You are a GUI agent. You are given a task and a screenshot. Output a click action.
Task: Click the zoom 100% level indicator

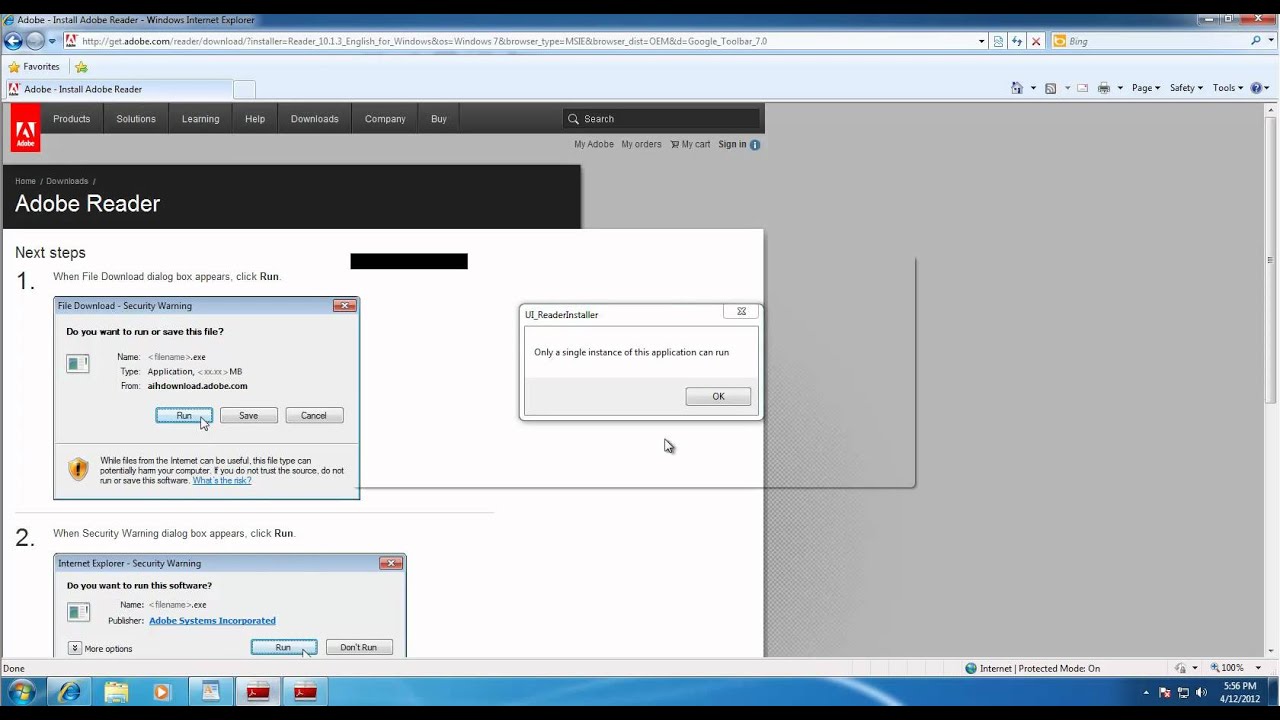pos(1227,668)
